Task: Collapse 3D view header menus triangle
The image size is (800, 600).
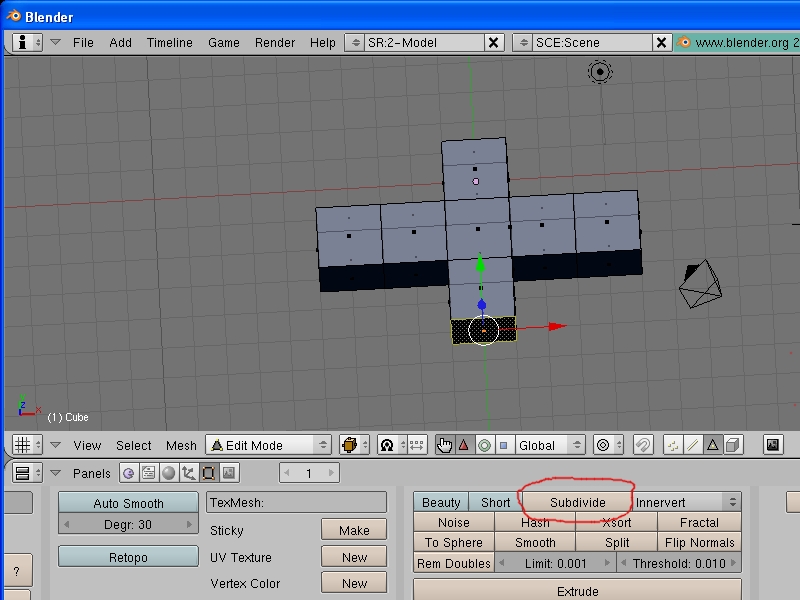Action: (x=56, y=445)
